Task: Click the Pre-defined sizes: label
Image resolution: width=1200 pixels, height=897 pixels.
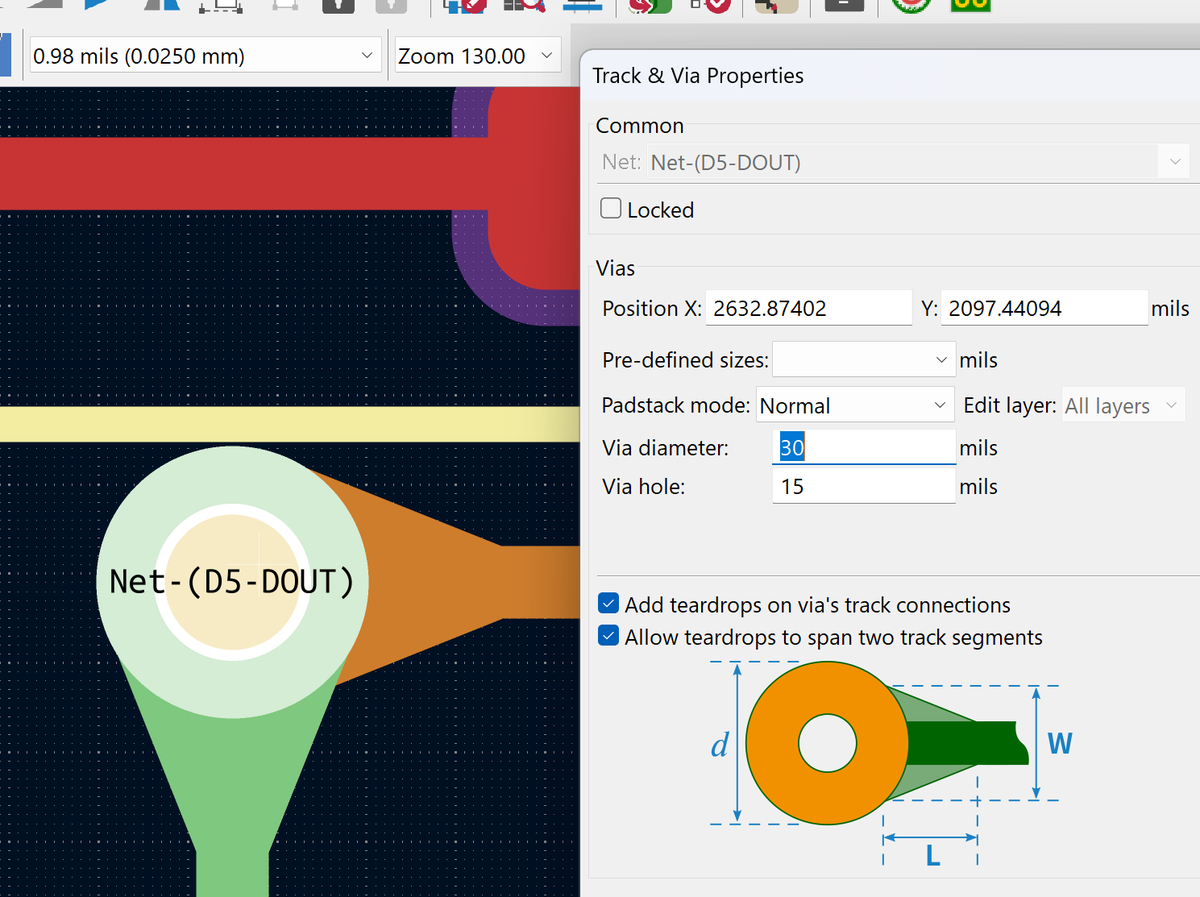Action: coord(686,360)
